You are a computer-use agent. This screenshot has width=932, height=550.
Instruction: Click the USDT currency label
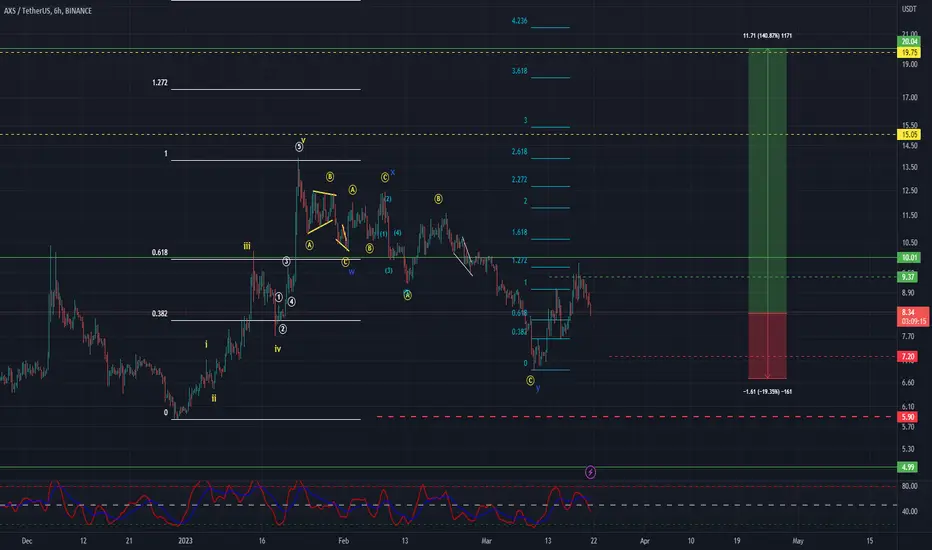pos(909,10)
